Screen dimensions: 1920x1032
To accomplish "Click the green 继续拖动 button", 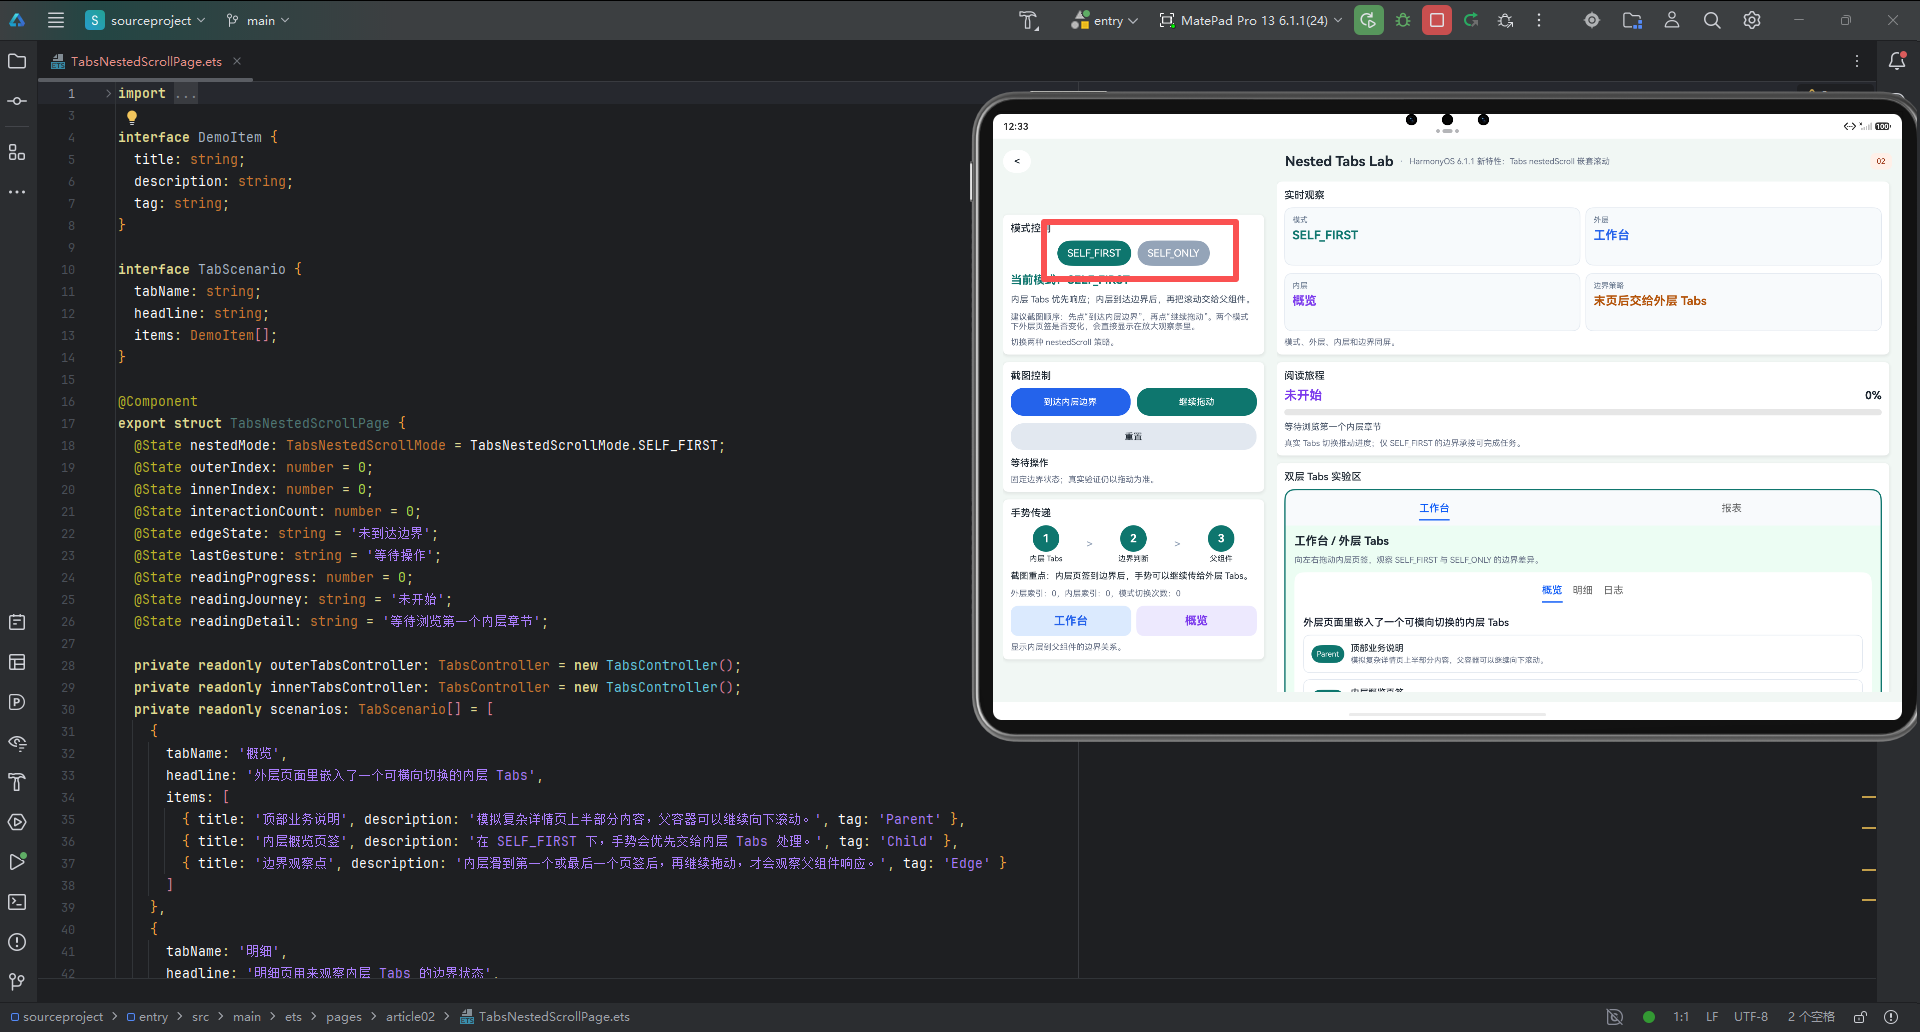I will click(1196, 402).
